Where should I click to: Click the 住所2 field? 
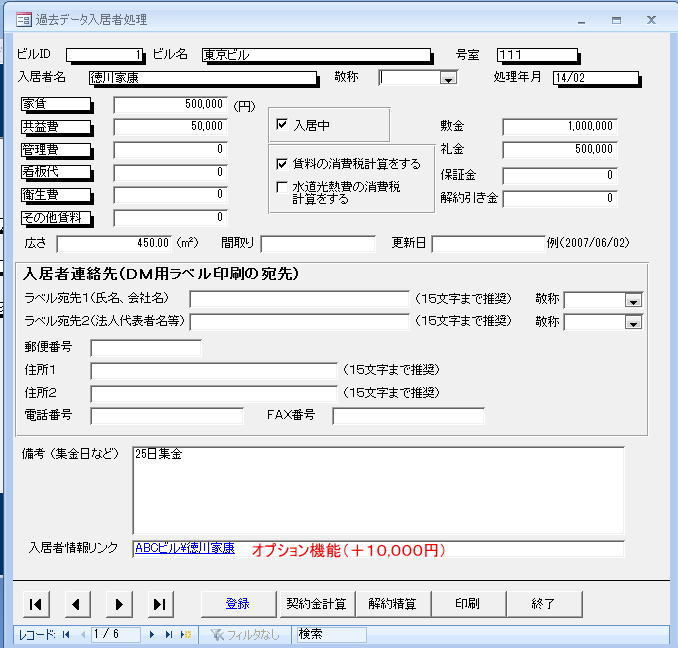click(214, 393)
